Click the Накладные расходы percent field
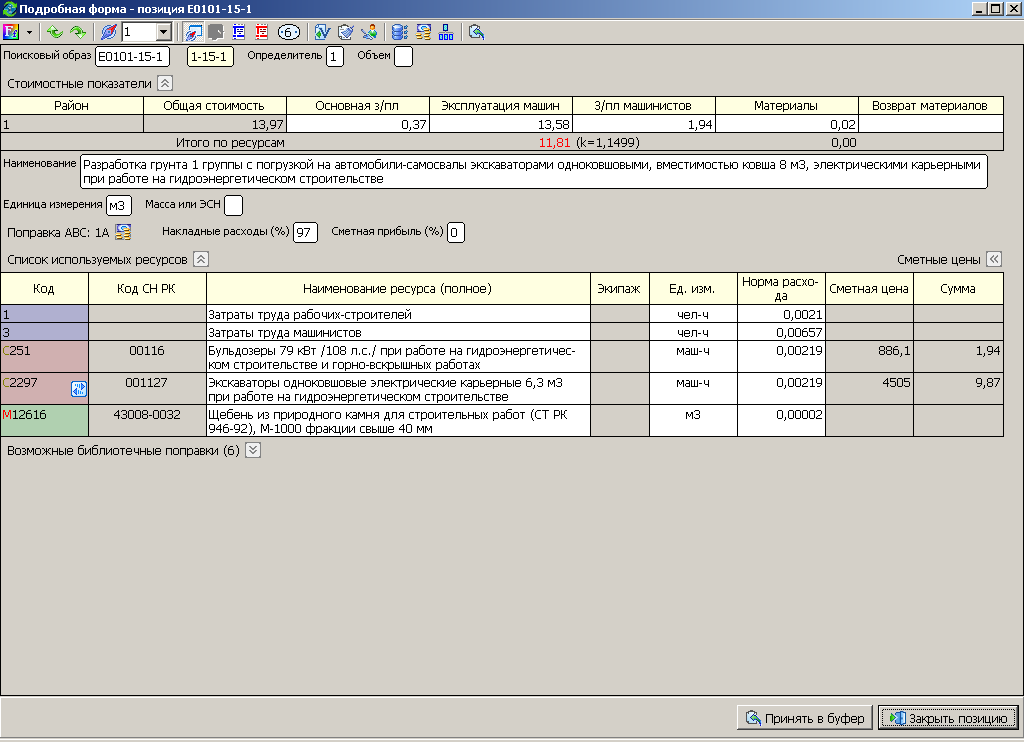The image size is (1024, 742). [x=305, y=233]
